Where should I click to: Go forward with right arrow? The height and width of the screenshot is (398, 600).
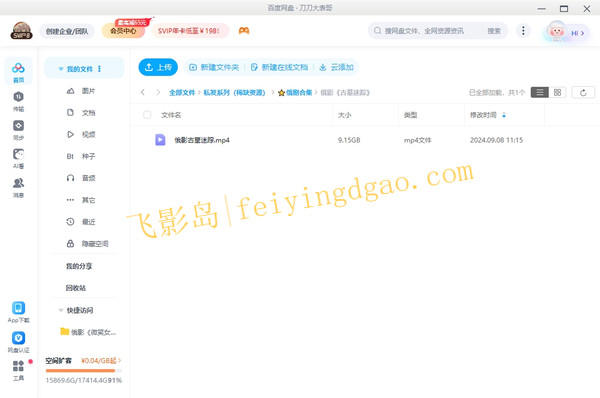click(158, 92)
